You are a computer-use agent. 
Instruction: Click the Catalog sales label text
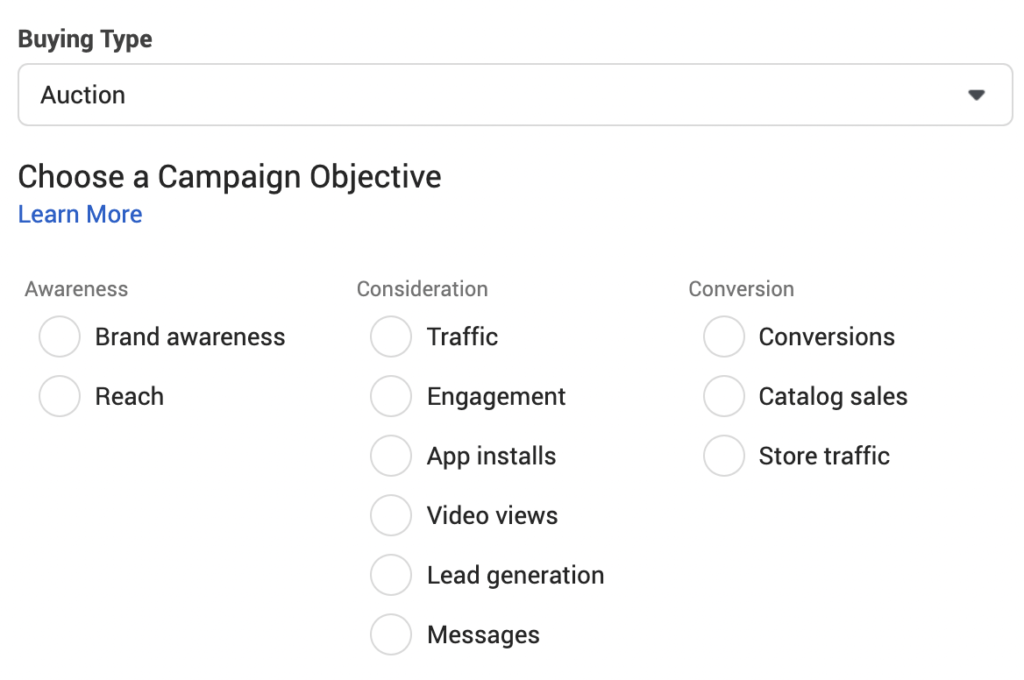833,397
